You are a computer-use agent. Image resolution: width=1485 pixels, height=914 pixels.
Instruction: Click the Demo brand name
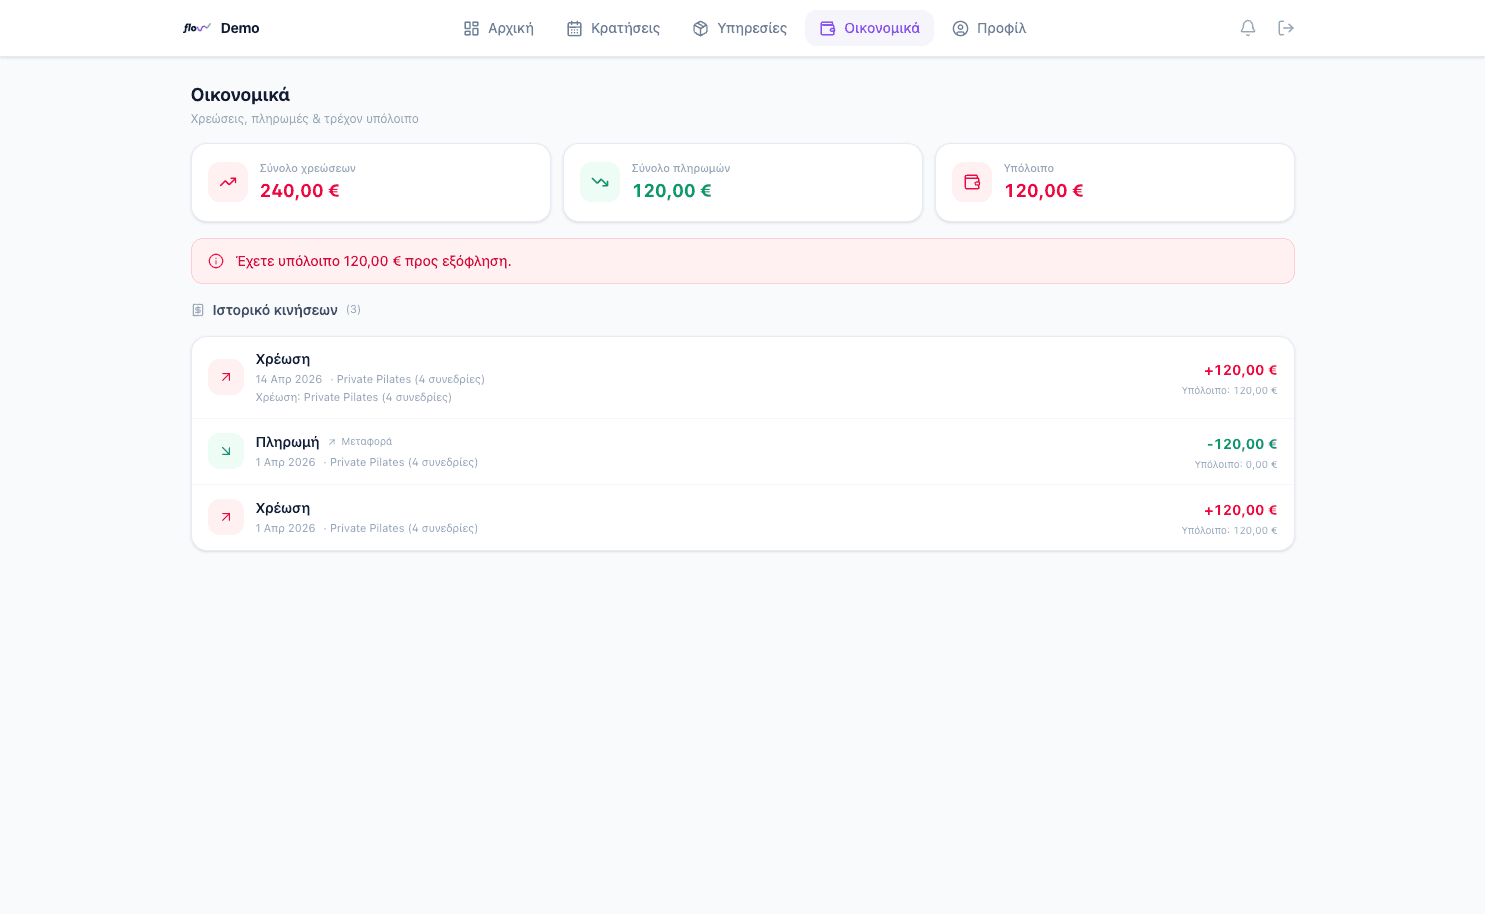coord(240,28)
